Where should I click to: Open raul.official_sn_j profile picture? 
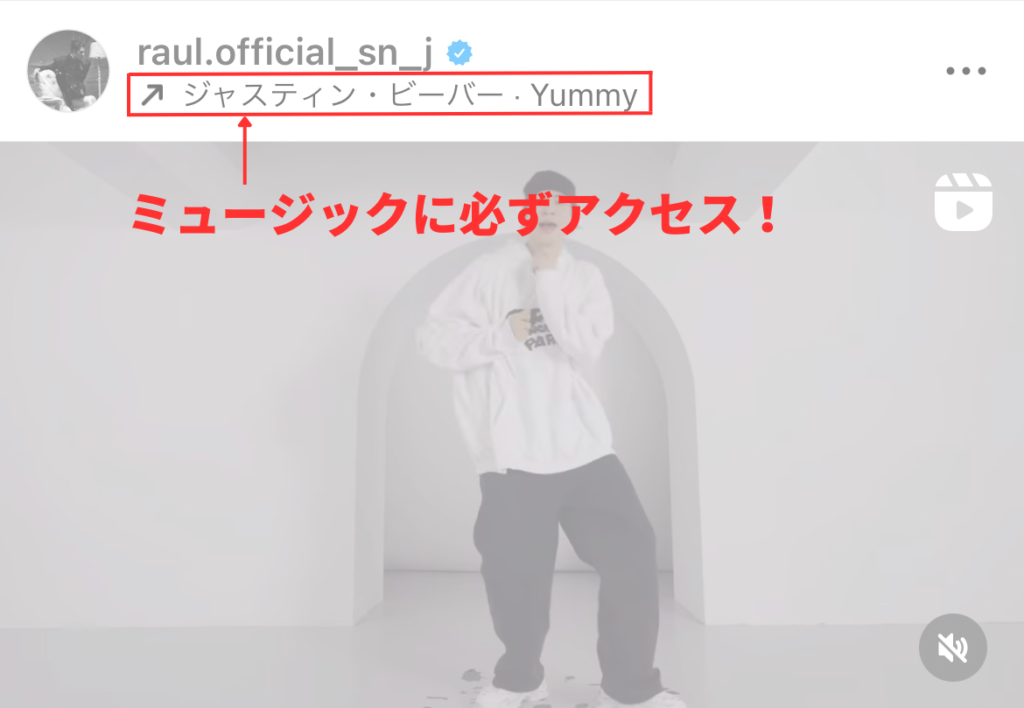click(69, 71)
